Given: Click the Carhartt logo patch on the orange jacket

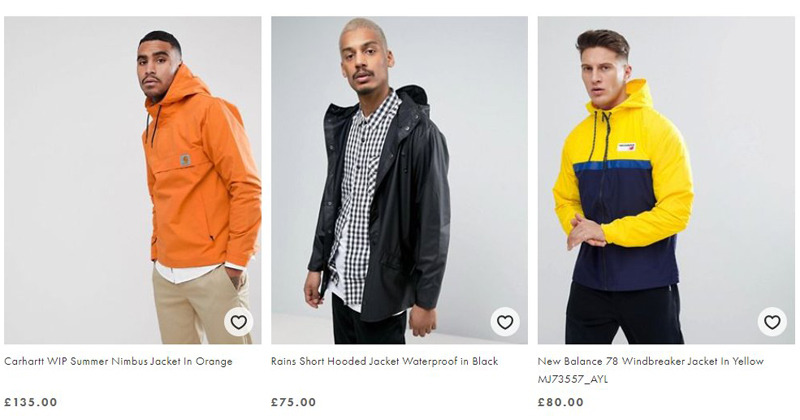Looking at the screenshot, I should point(185,159).
